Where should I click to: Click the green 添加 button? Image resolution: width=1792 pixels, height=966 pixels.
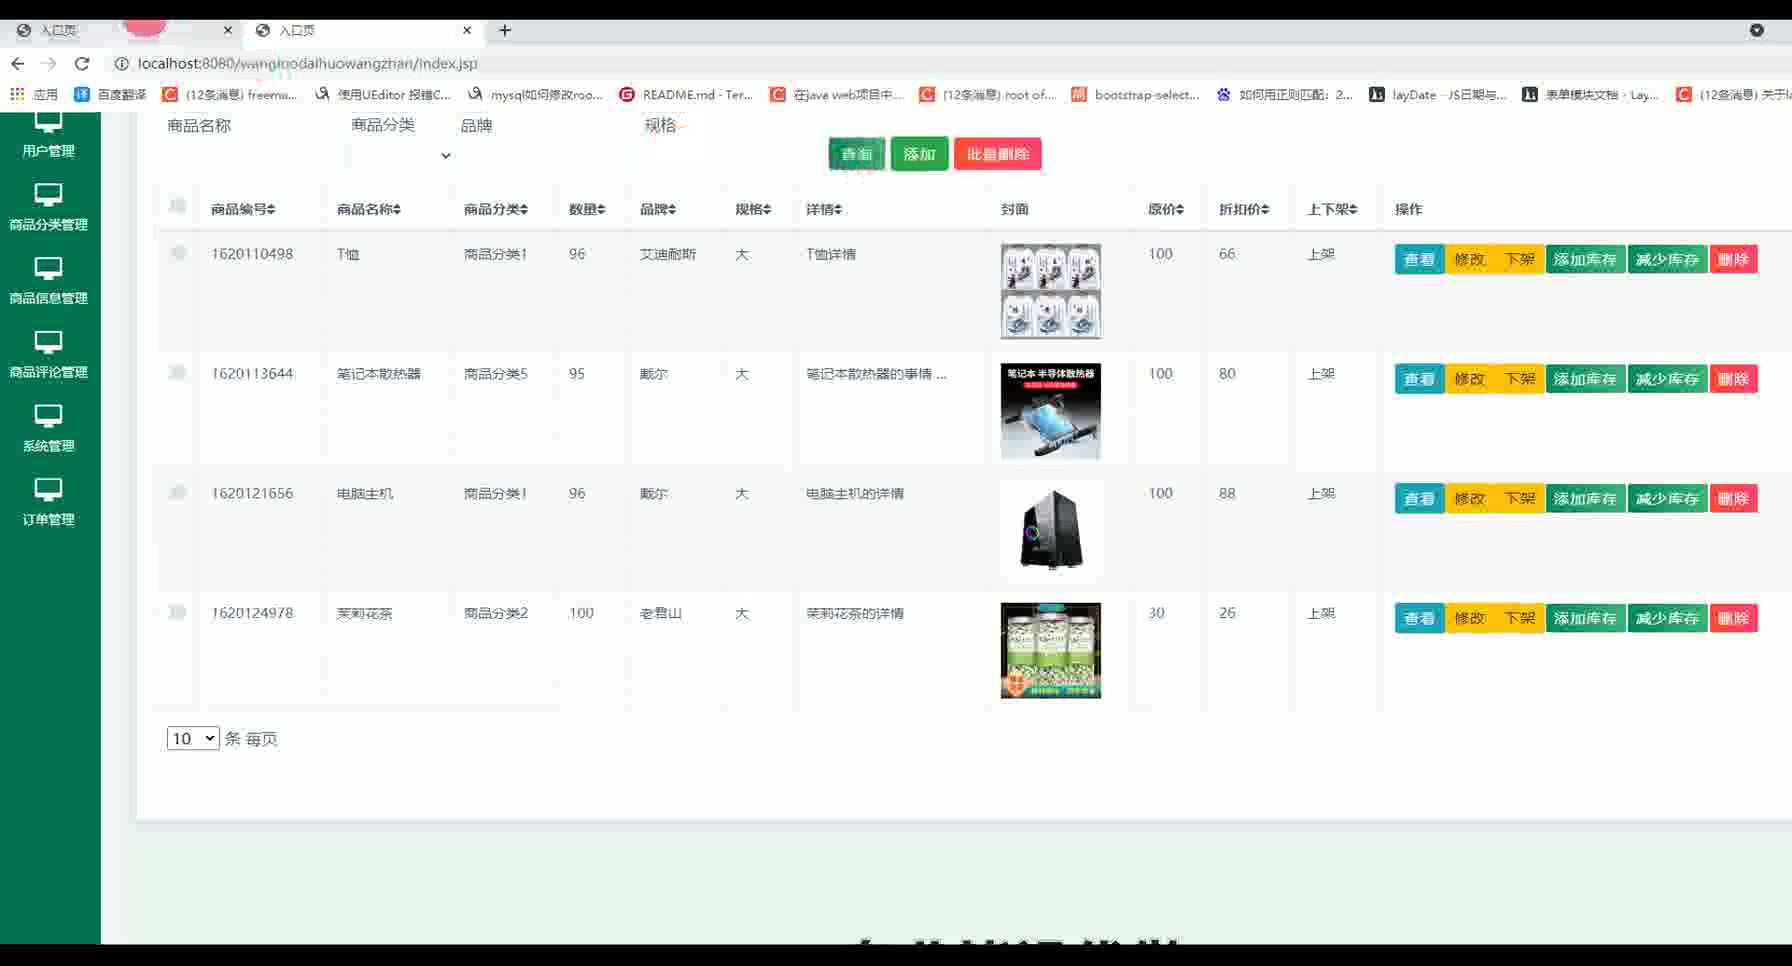coord(919,154)
